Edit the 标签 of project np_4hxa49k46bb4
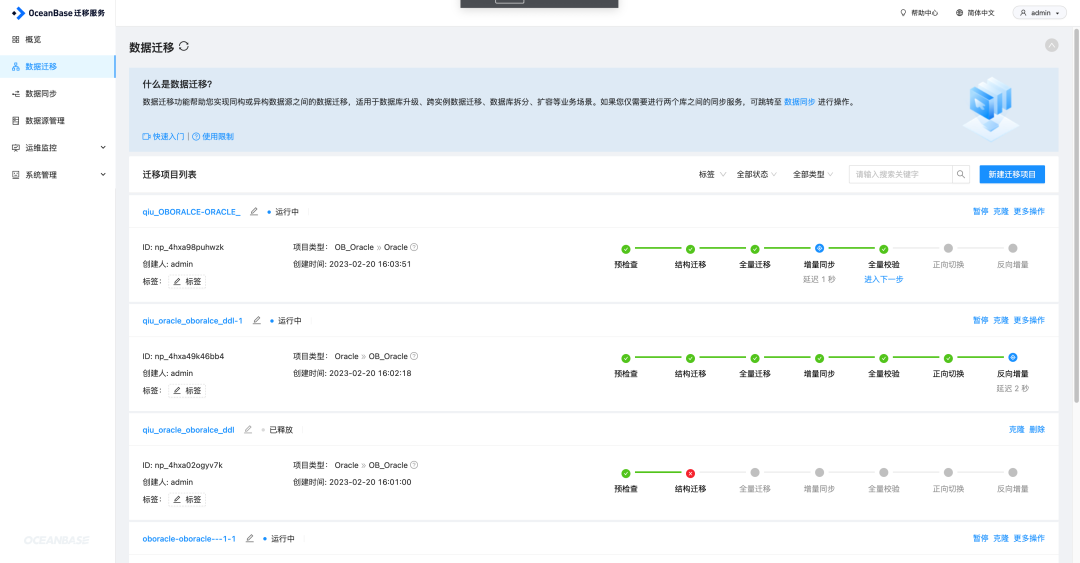Viewport: 1080px width, 563px height. pyautogui.click(x=187, y=390)
